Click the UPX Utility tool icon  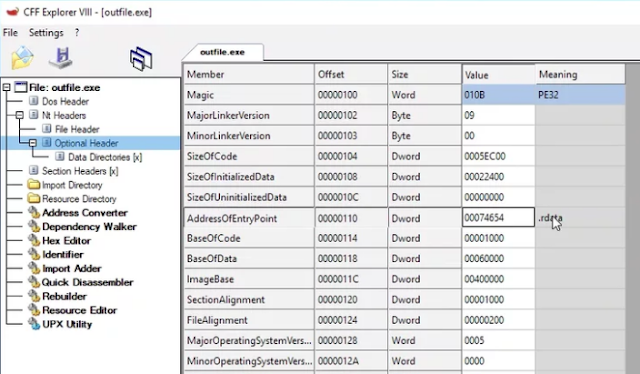click(34, 324)
